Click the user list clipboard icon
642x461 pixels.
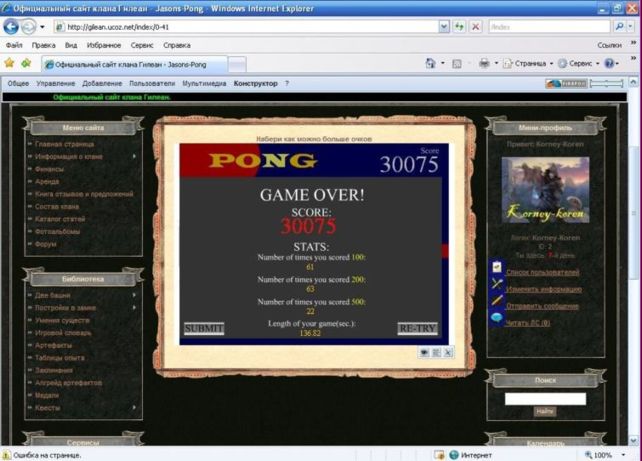497,267
